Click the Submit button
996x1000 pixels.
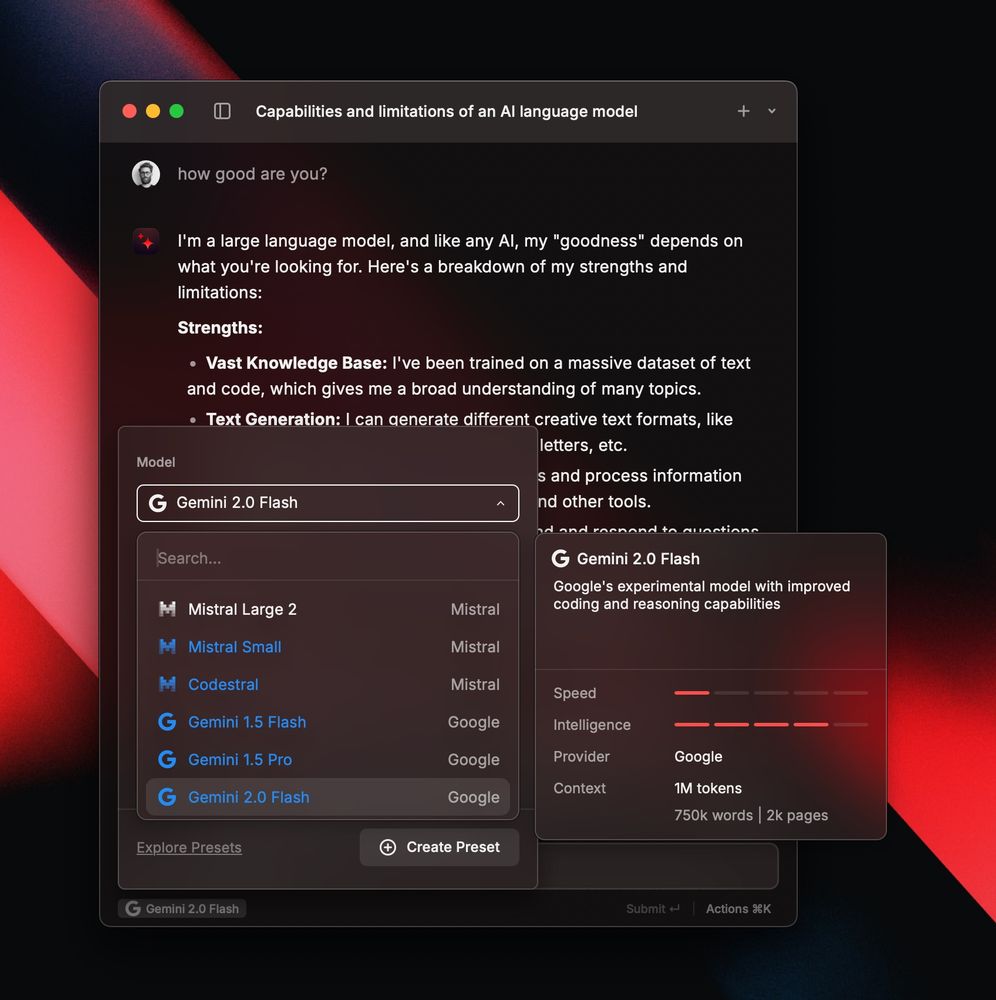point(652,909)
